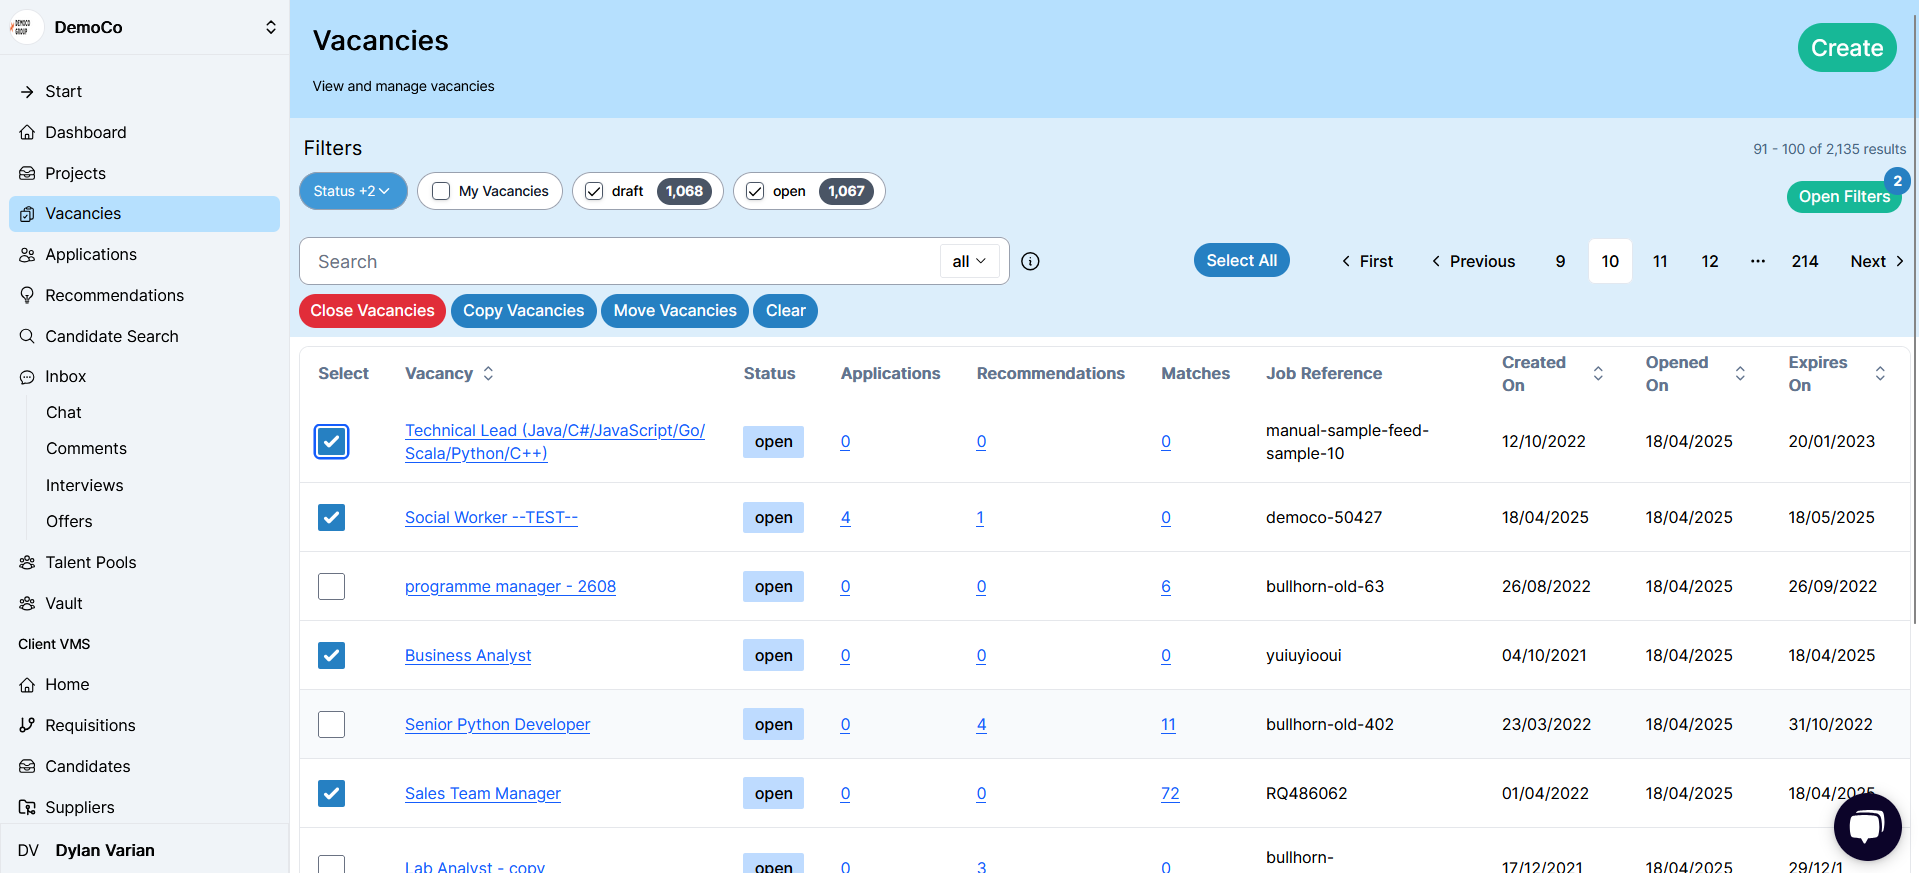This screenshot has height=873, width=1919.
Task: Click the Start arrow icon
Action: 27,92
